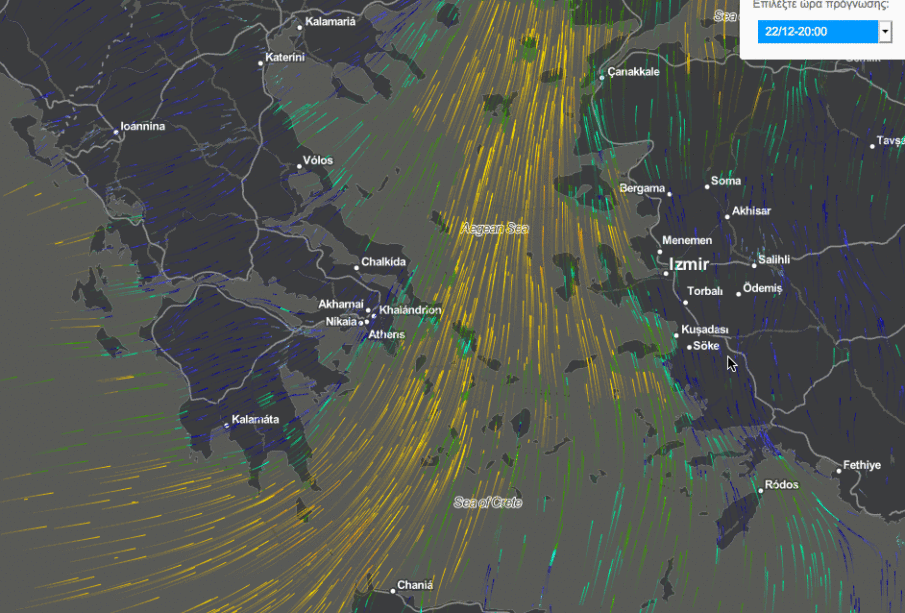
Task: Click the 22/12-20:00 forecast time field
Action: [x=816, y=32]
